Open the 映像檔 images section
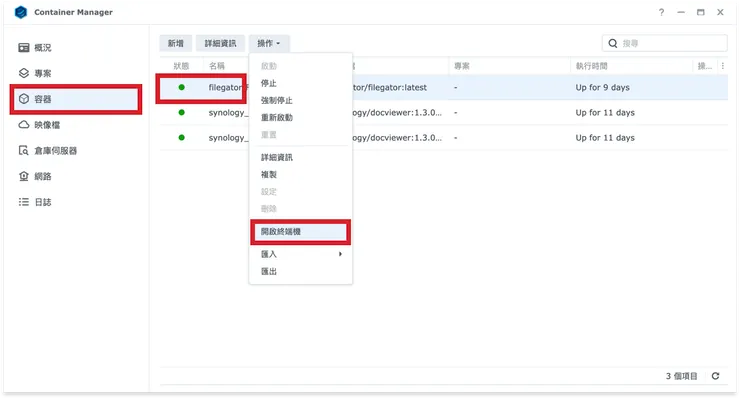 tap(76, 125)
